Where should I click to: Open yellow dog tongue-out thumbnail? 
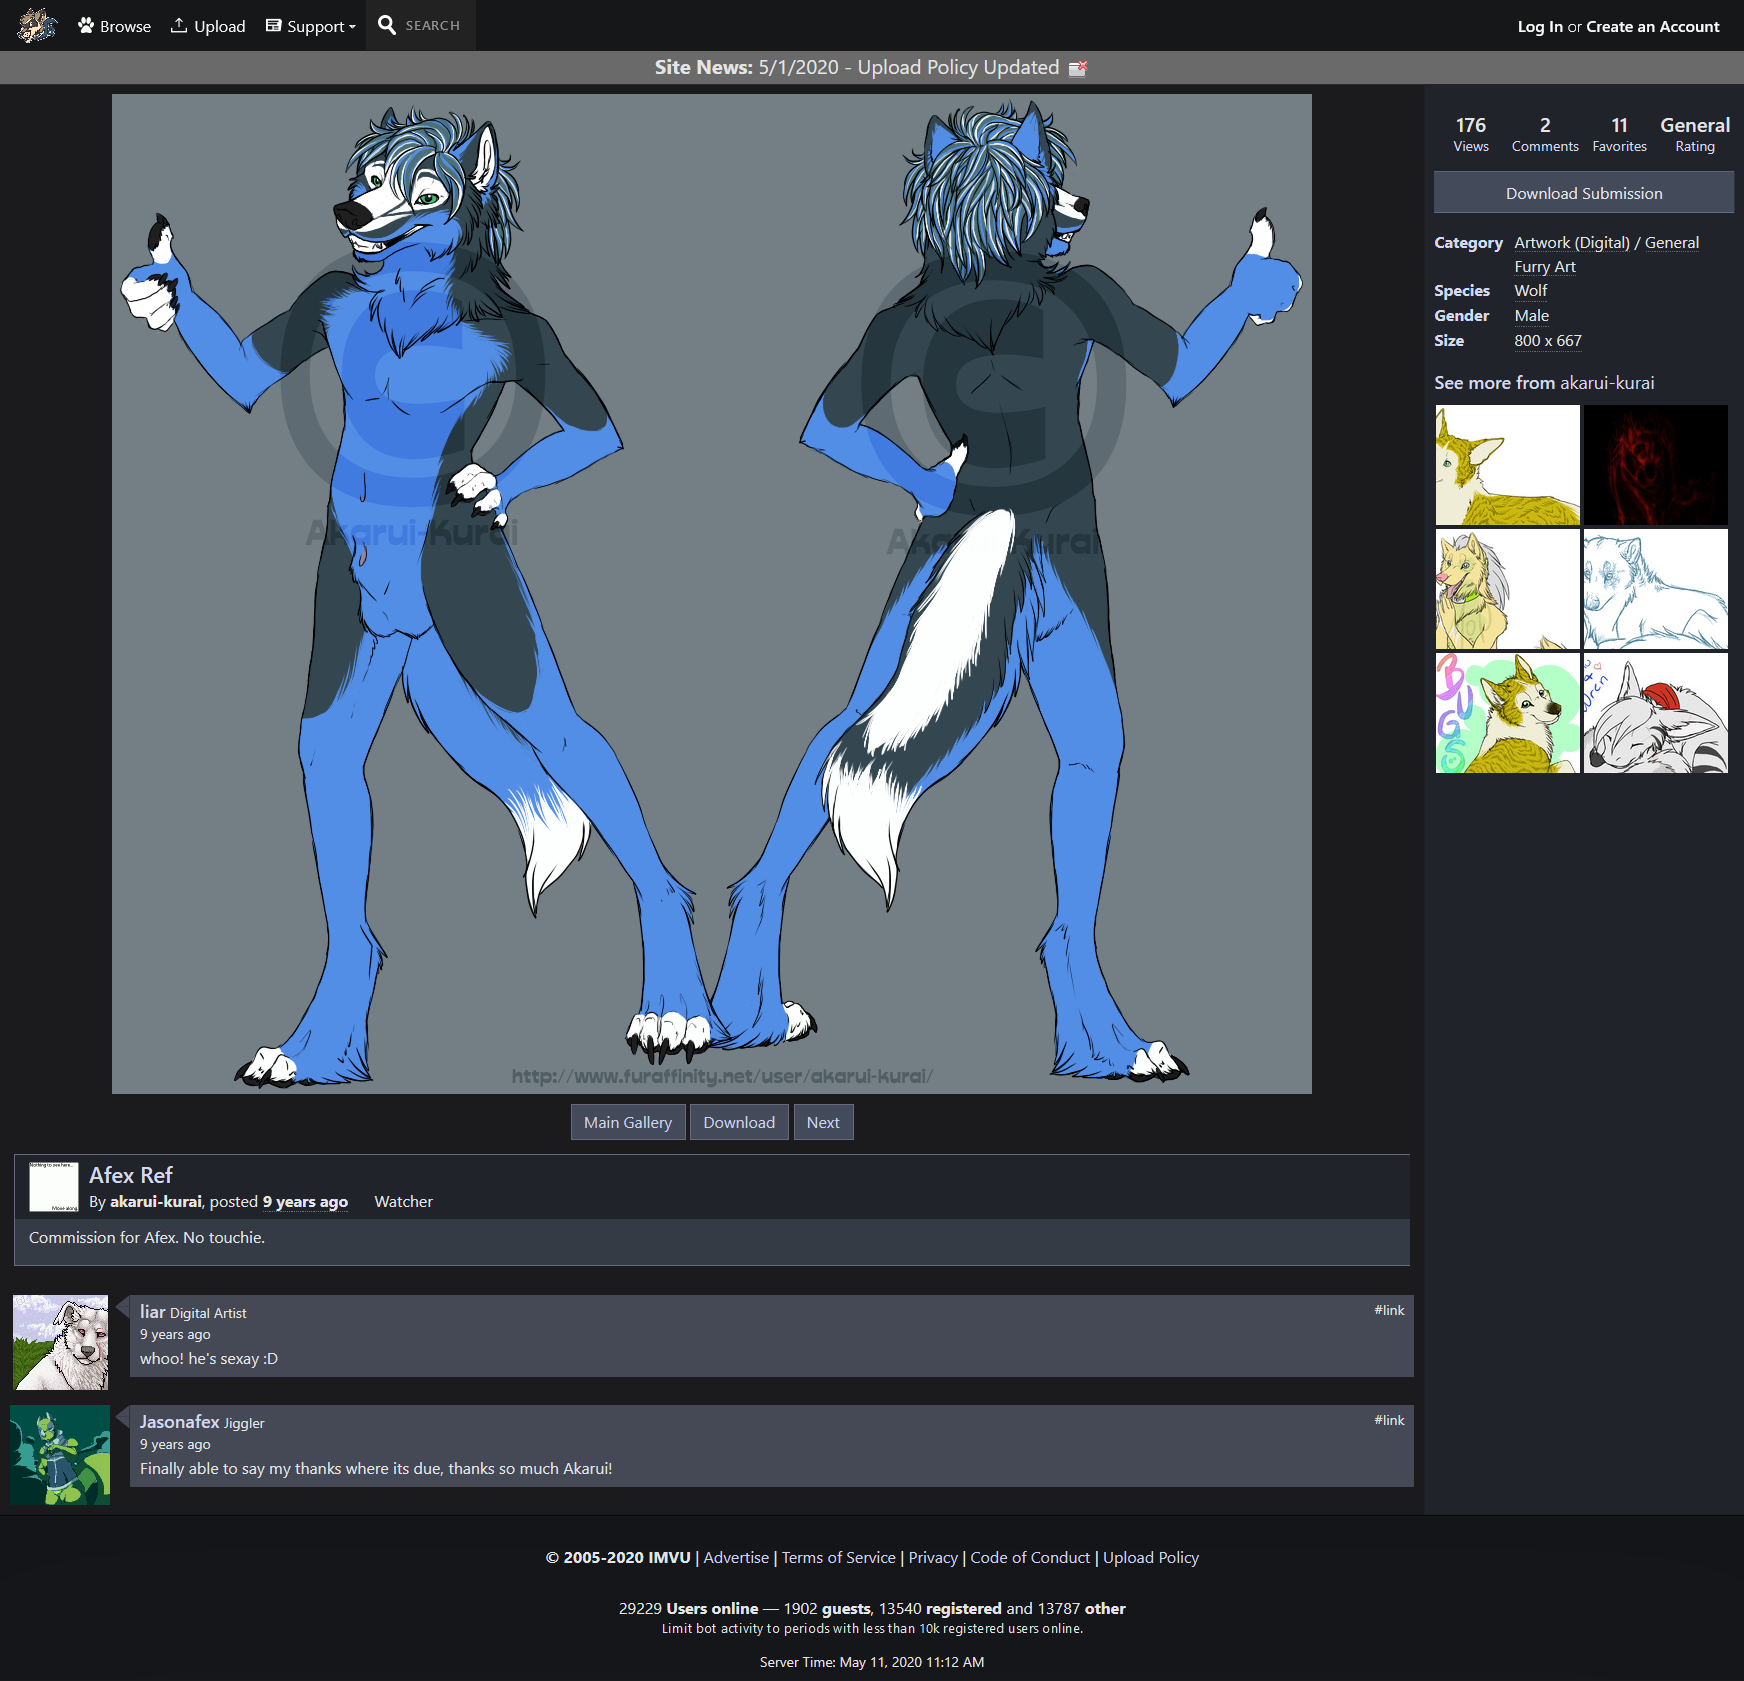tap(1507, 589)
